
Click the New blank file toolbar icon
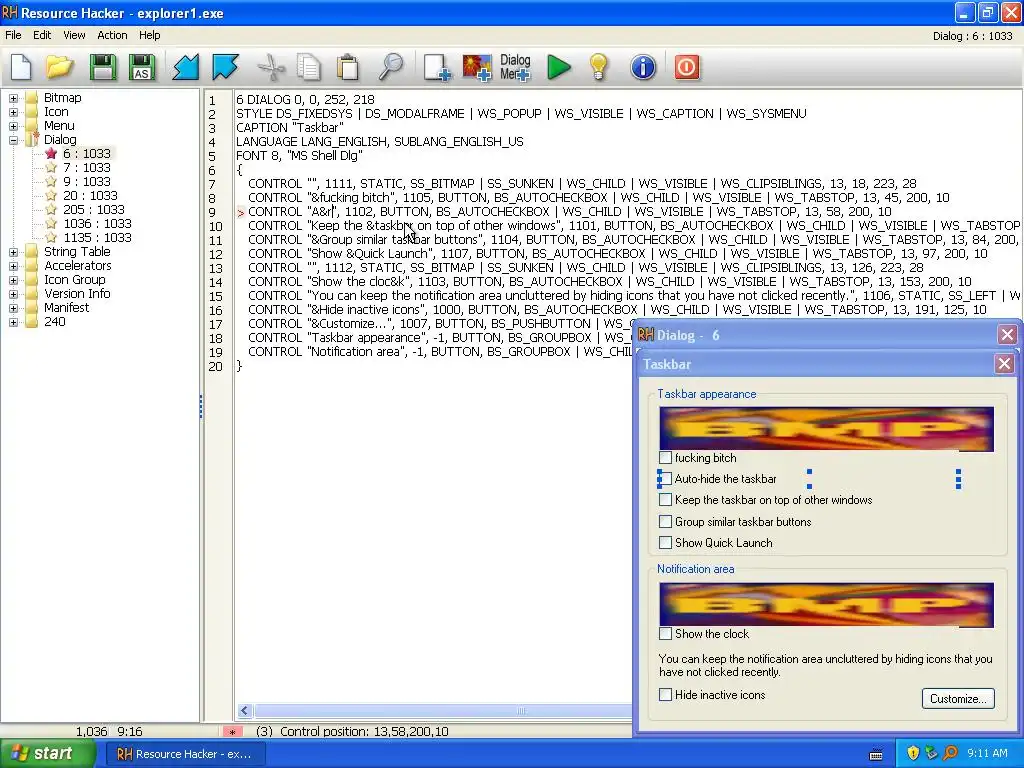tap(21, 67)
